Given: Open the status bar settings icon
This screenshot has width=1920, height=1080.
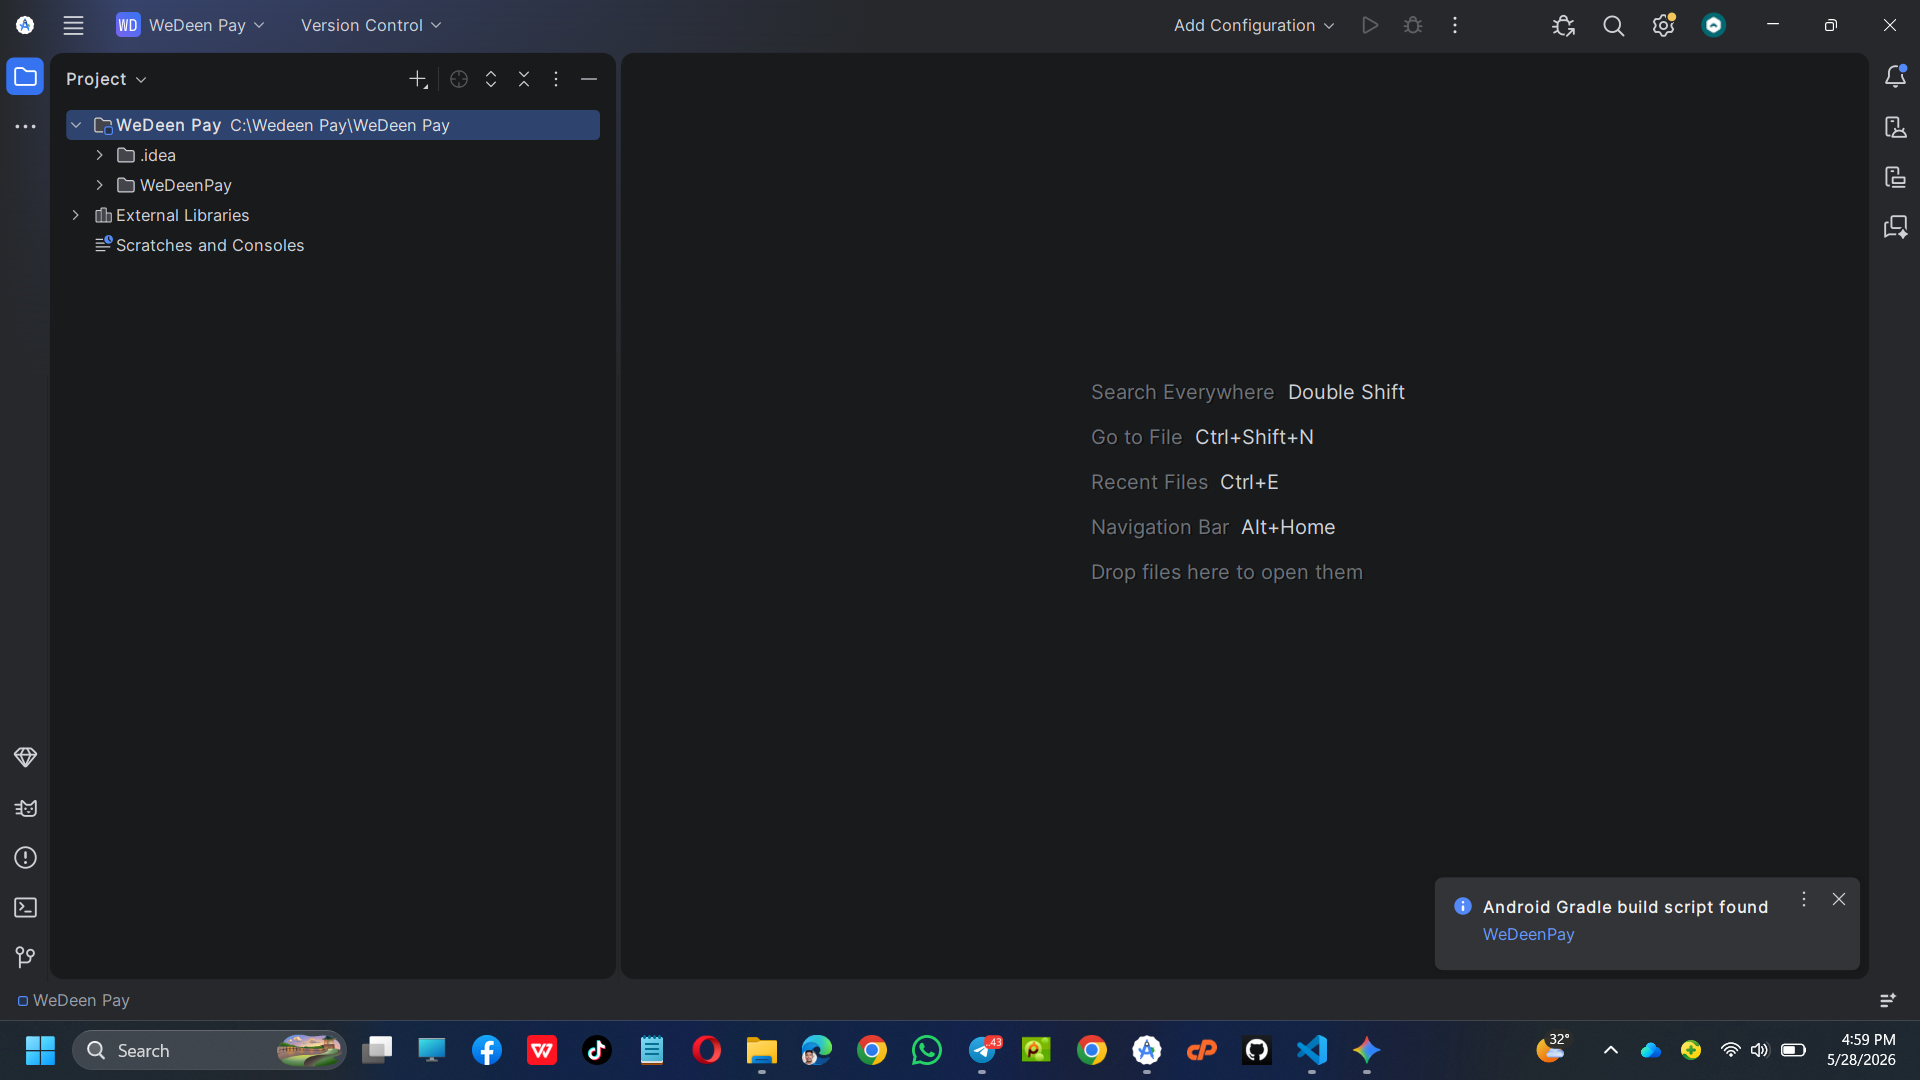Looking at the screenshot, I should [x=1888, y=1000].
